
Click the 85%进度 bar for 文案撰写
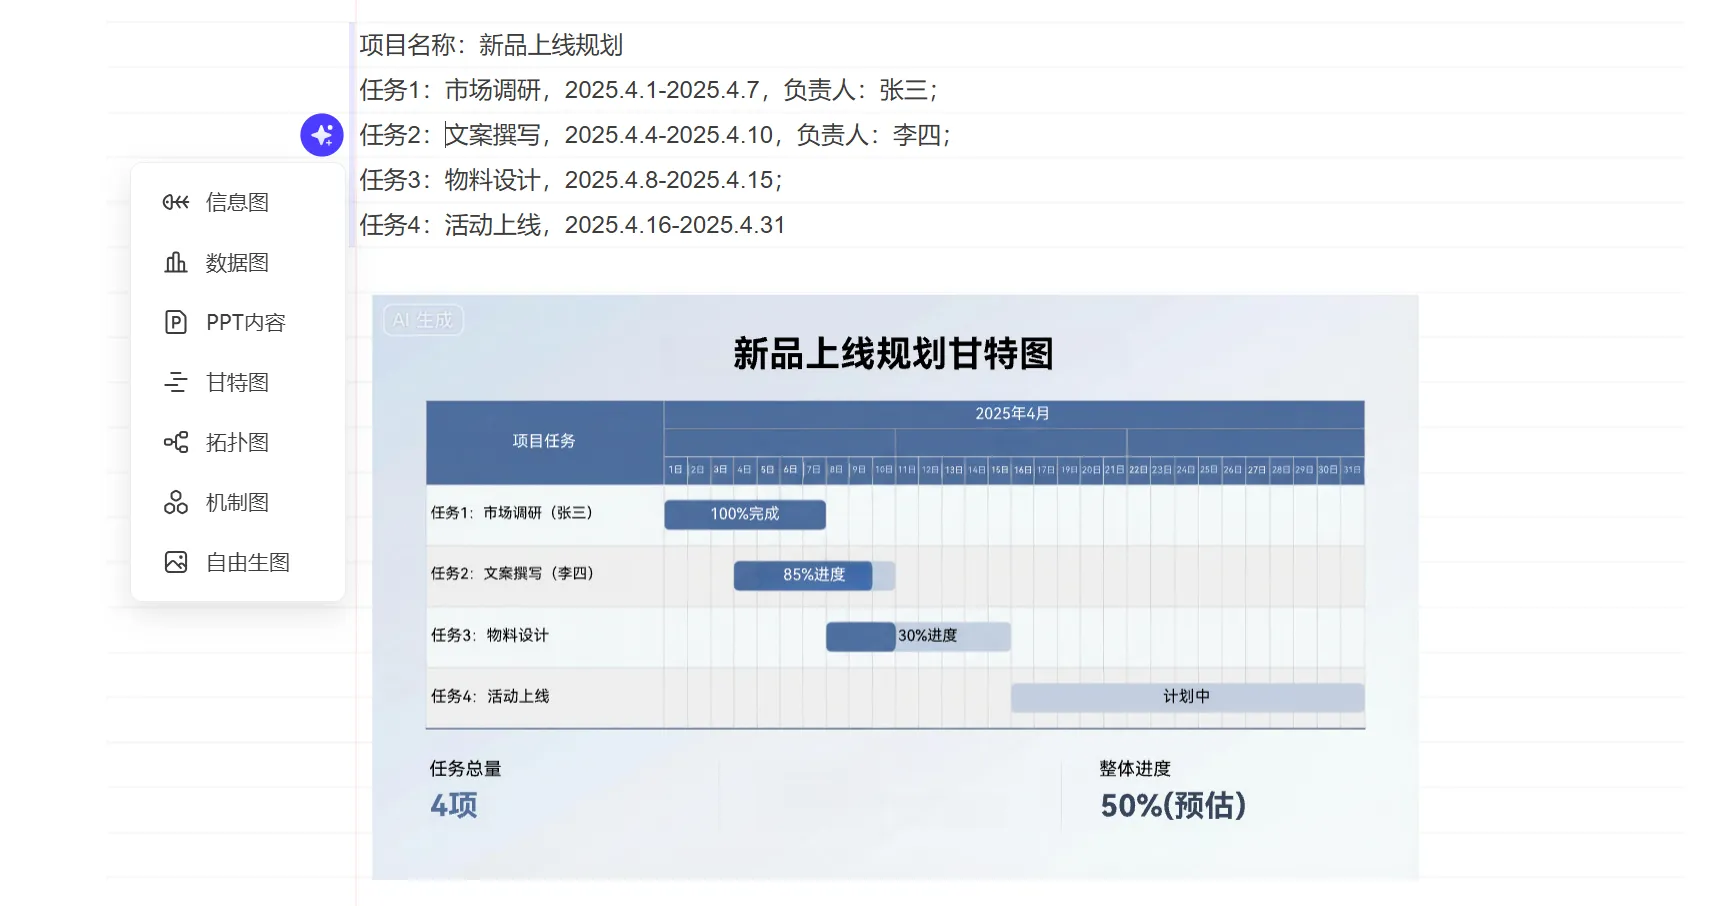coord(813,575)
